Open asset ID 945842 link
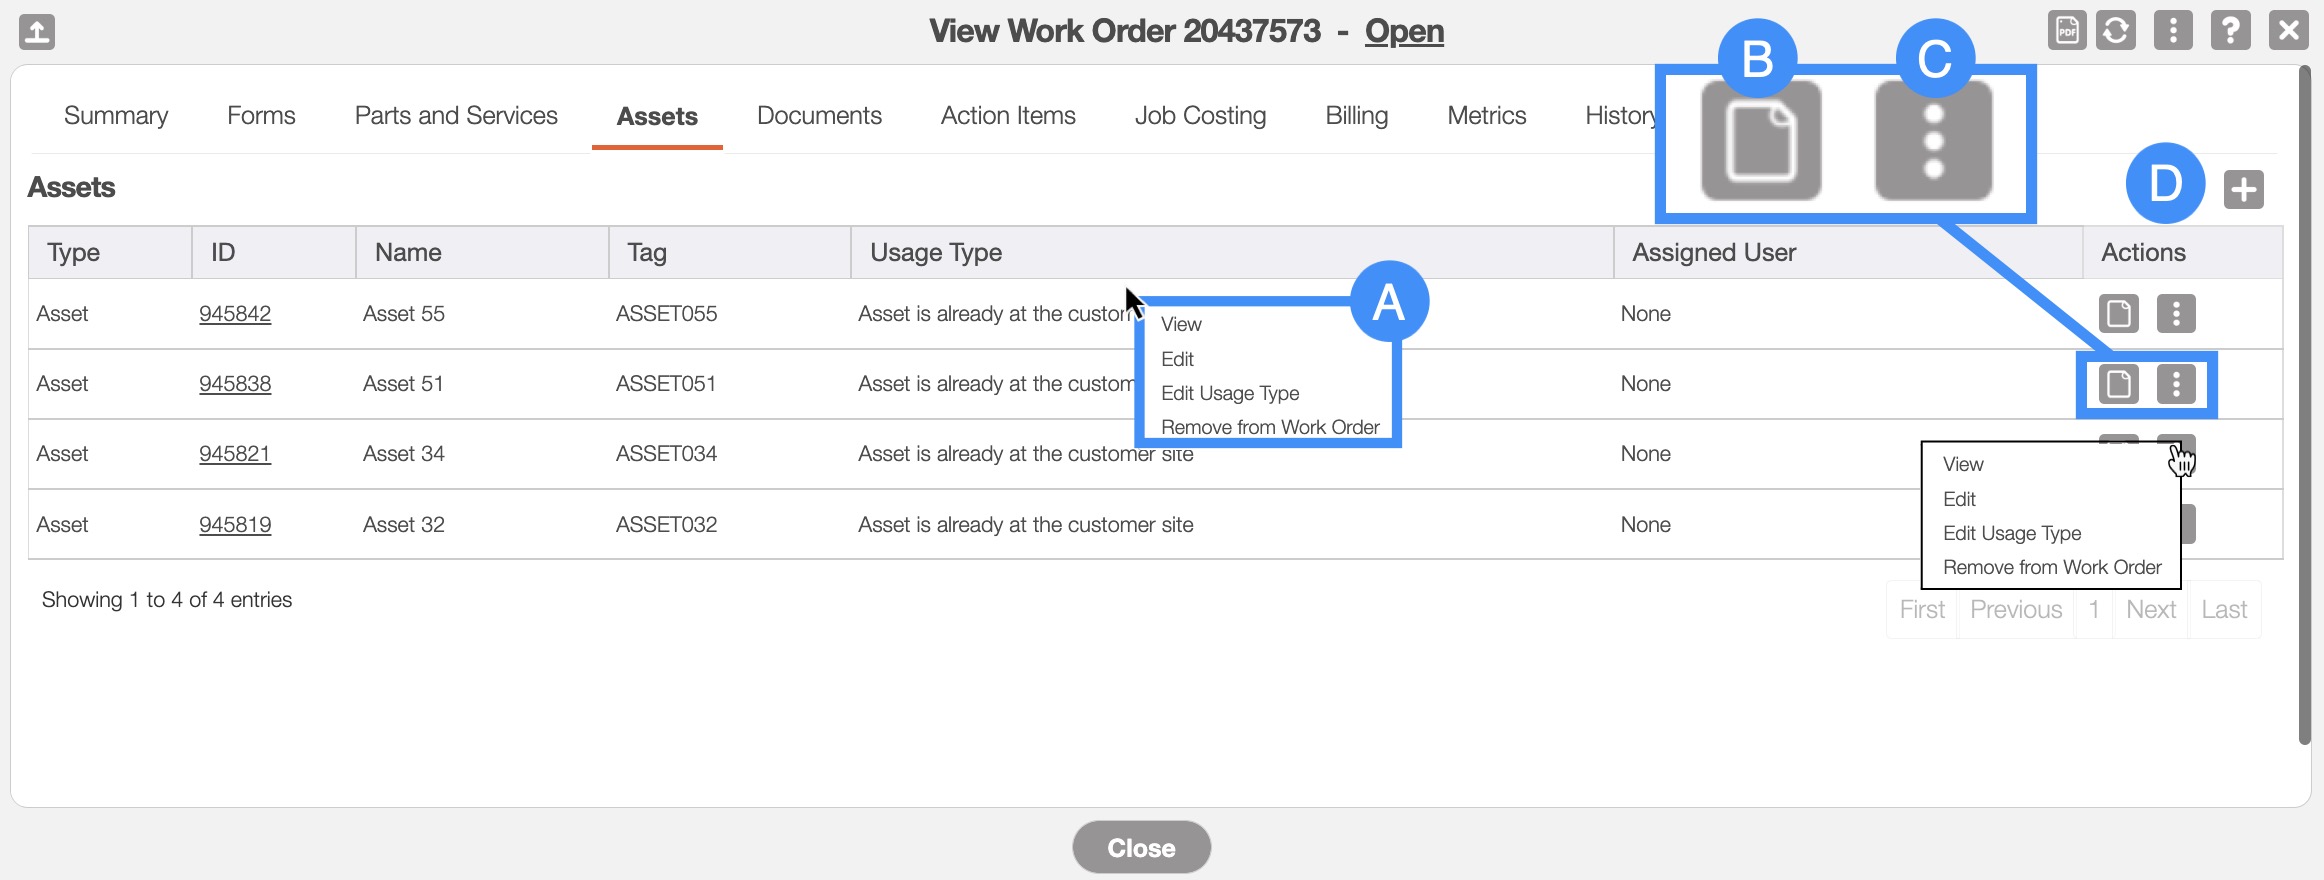The width and height of the screenshot is (2324, 880). pyautogui.click(x=235, y=314)
